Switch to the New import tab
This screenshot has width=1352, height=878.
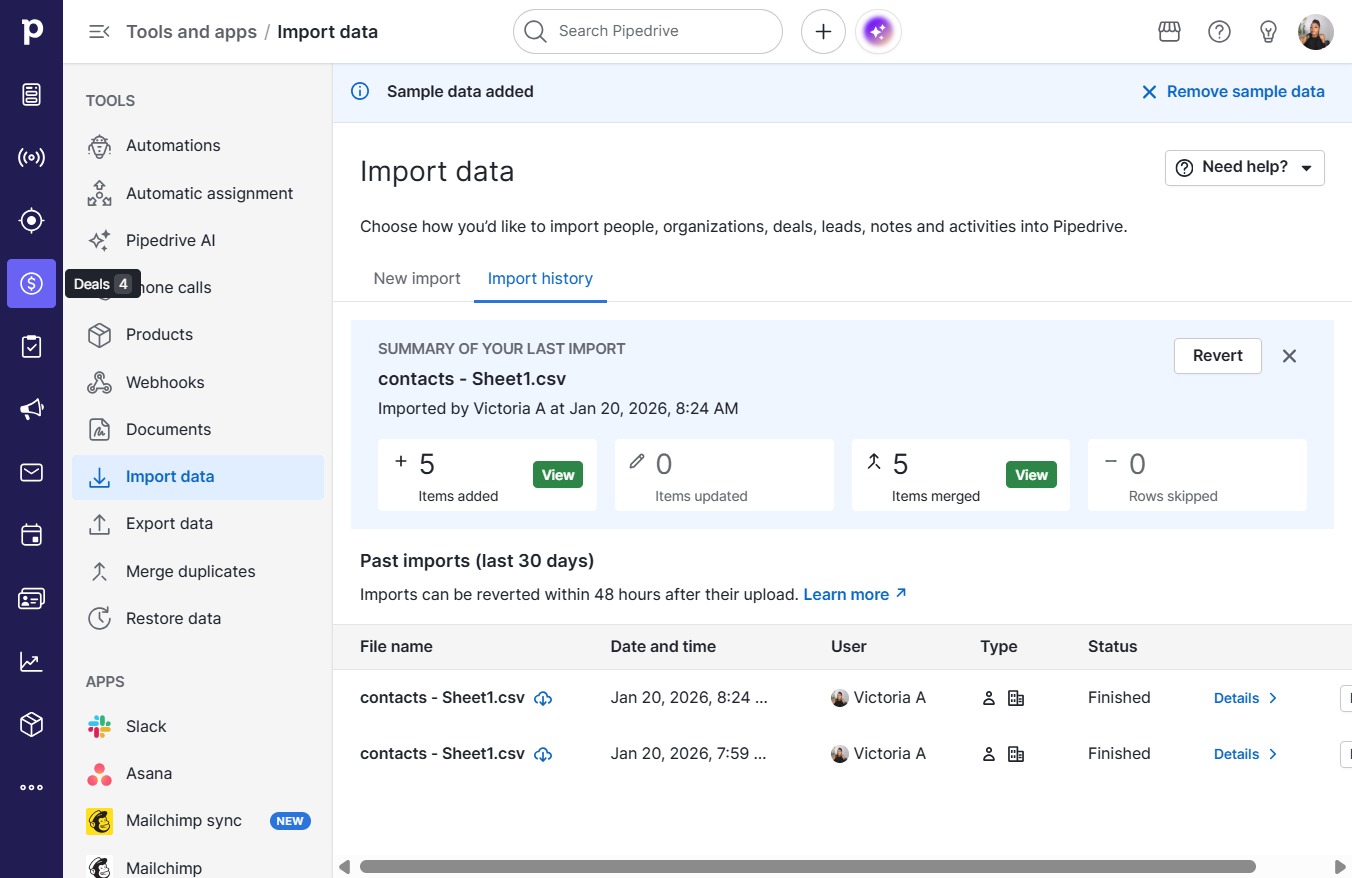point(417,279)
